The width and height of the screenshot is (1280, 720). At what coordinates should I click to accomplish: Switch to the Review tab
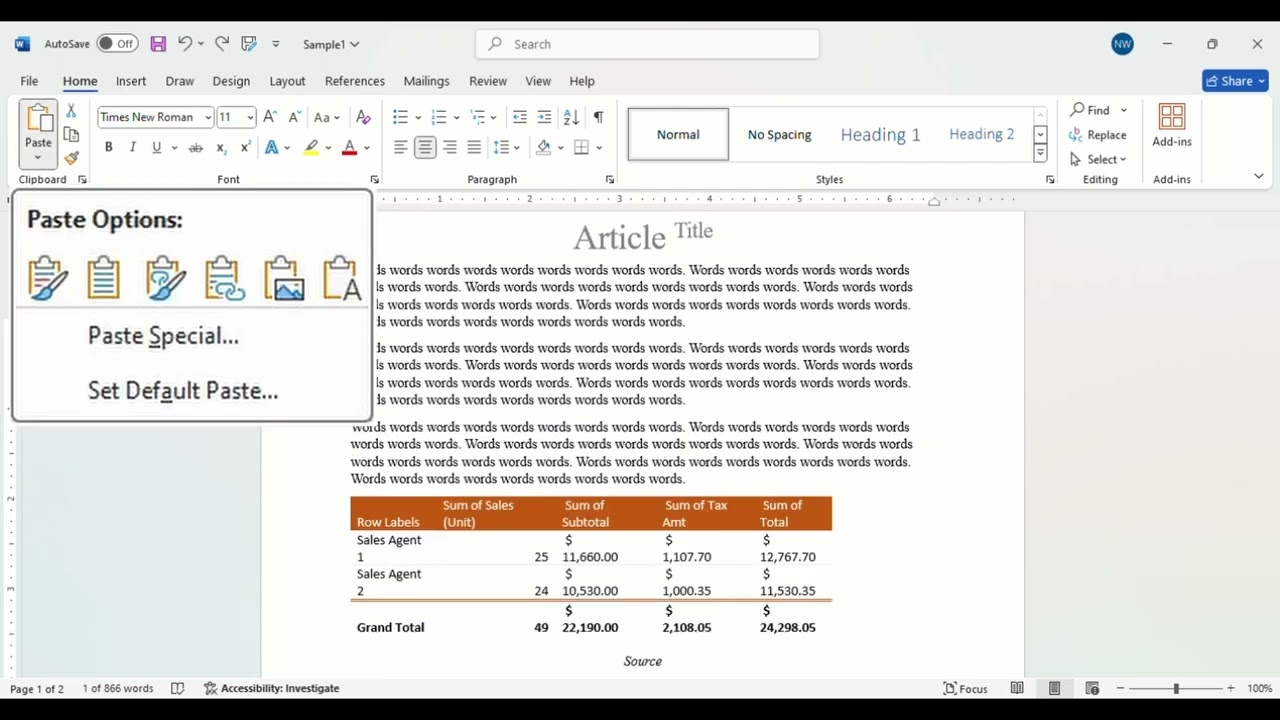[x=488, y=81]
